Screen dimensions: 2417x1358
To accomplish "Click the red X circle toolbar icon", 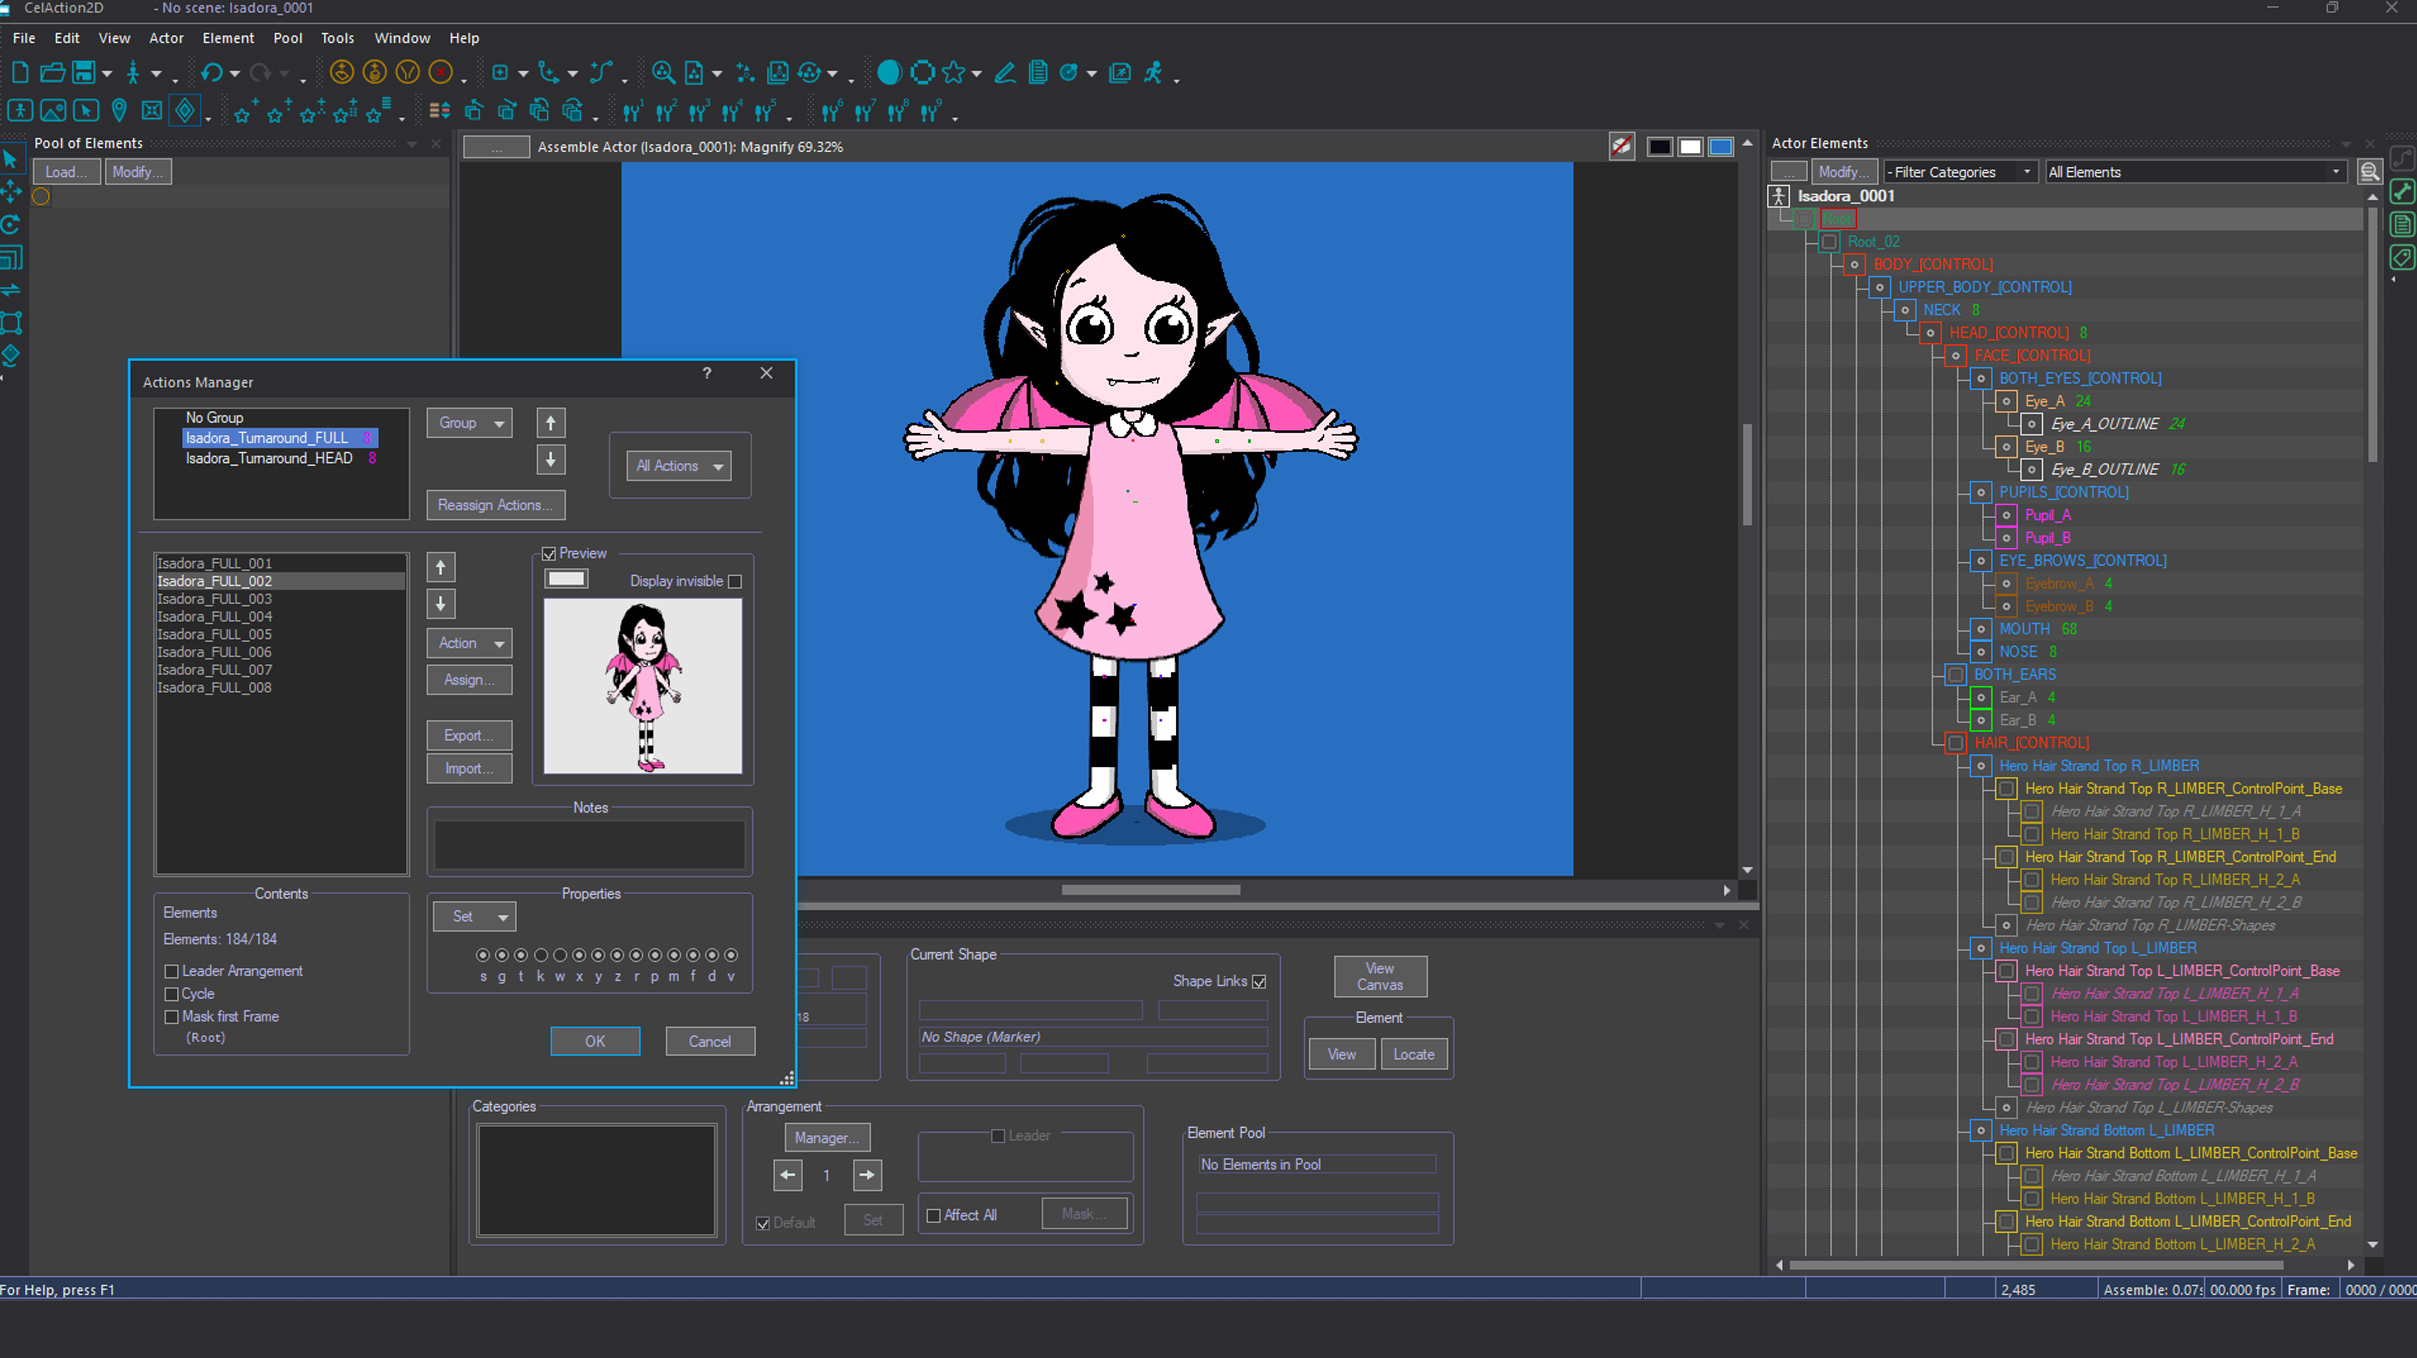I will 440,72.
